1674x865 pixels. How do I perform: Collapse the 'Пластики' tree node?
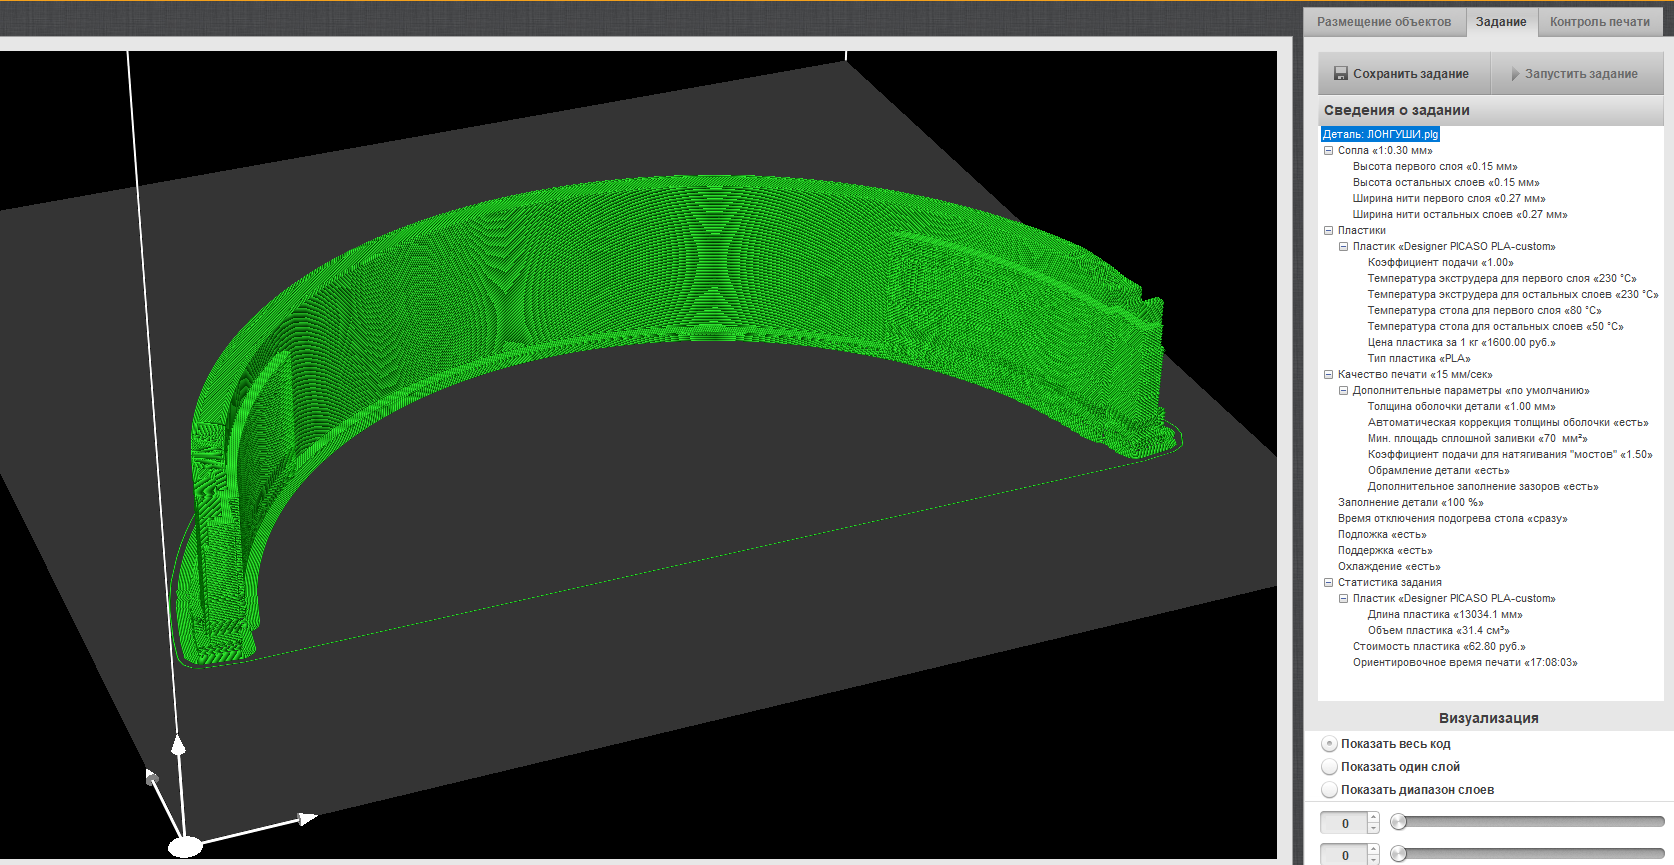[x=1328, y=231]
